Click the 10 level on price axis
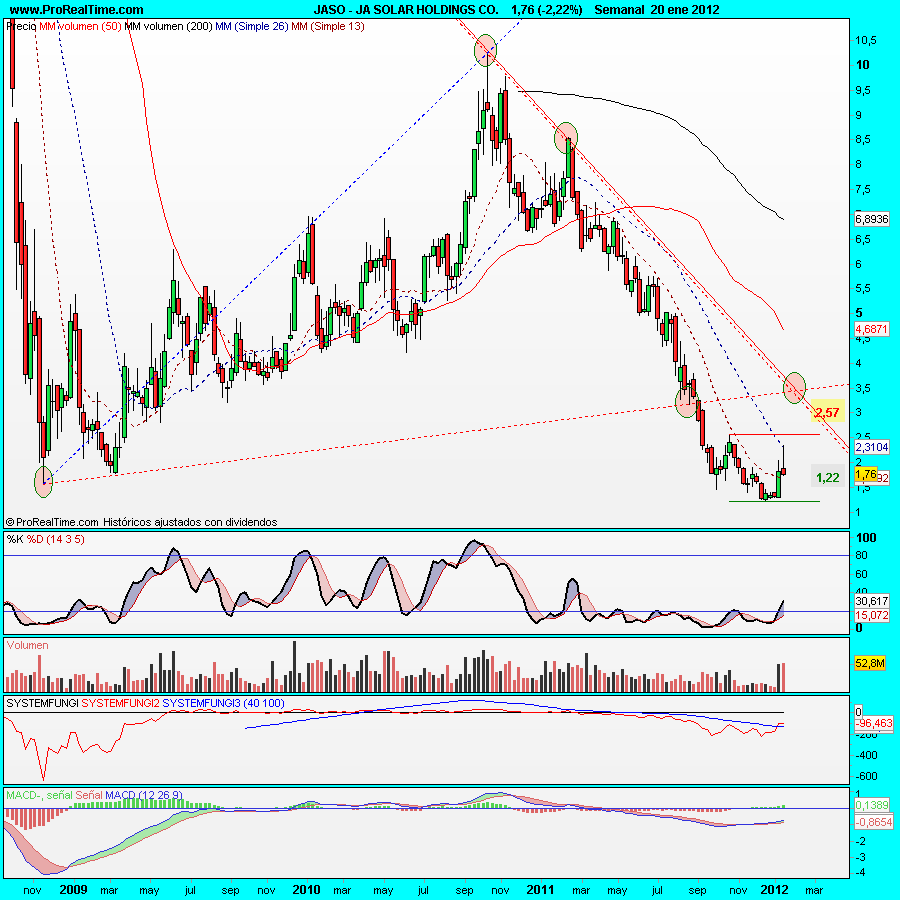Viewport: 900px width, 900px height. (862, 65)
